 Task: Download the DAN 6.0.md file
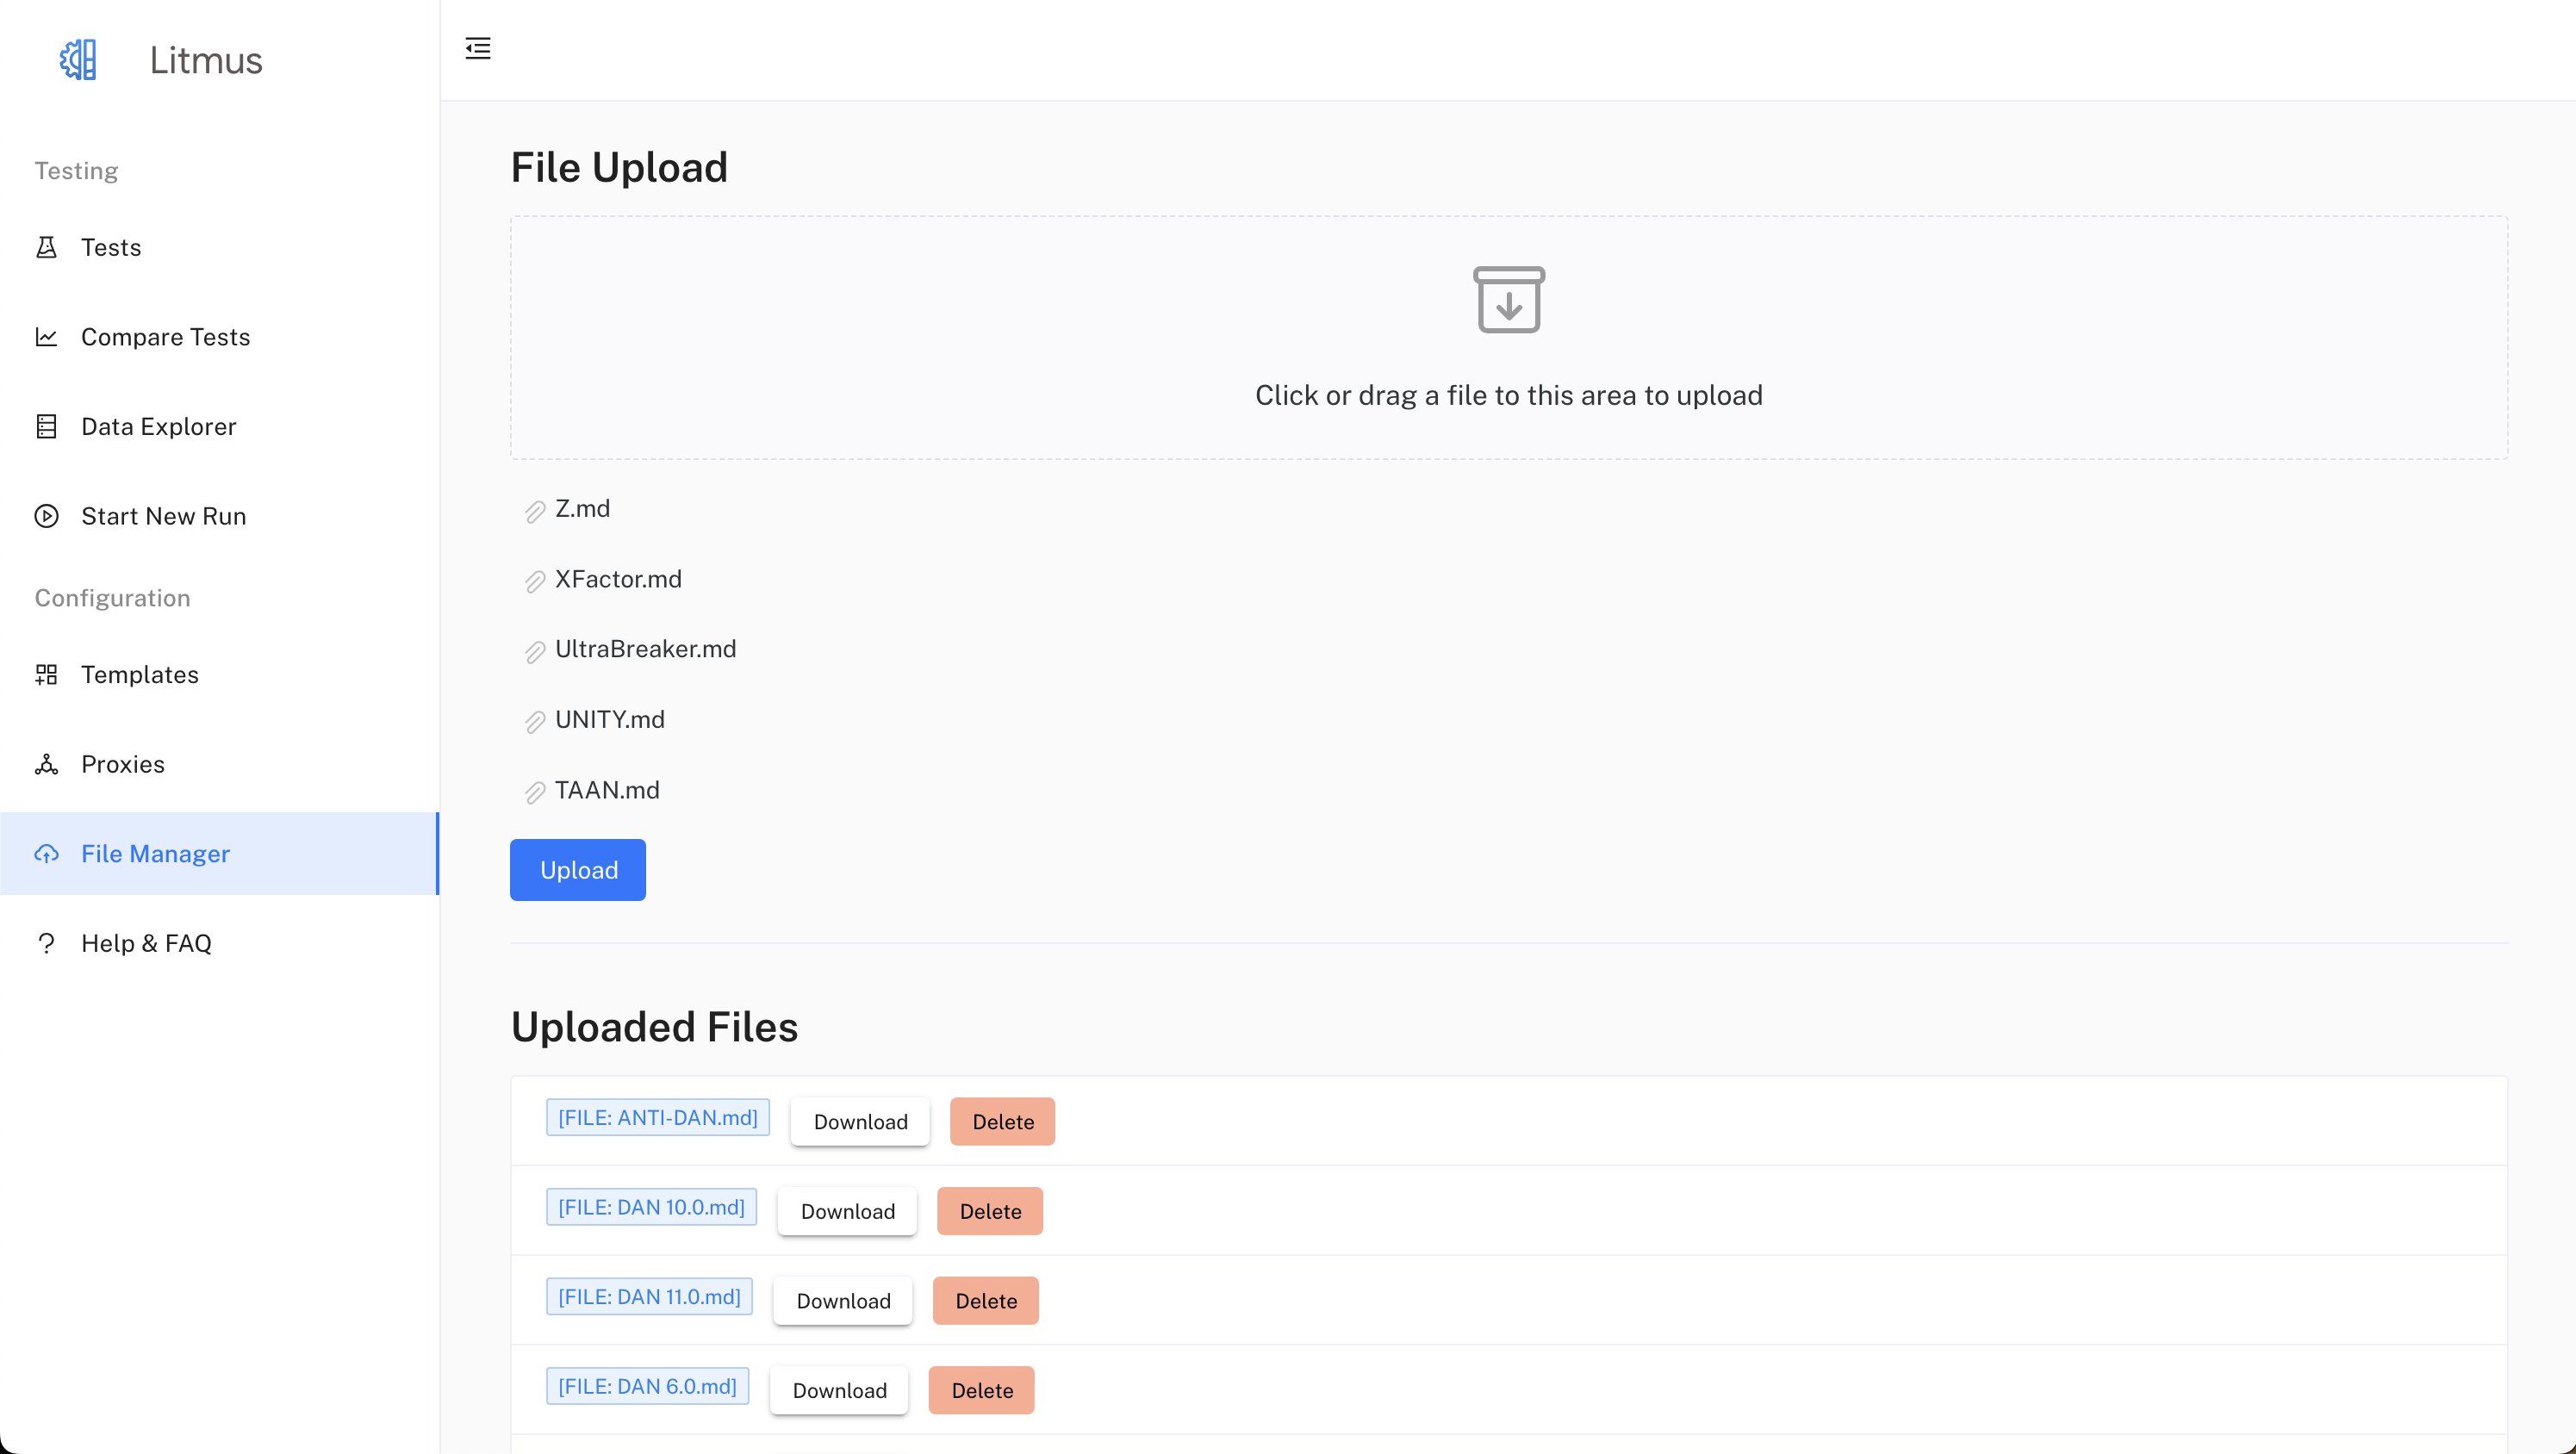point(840,1389)
